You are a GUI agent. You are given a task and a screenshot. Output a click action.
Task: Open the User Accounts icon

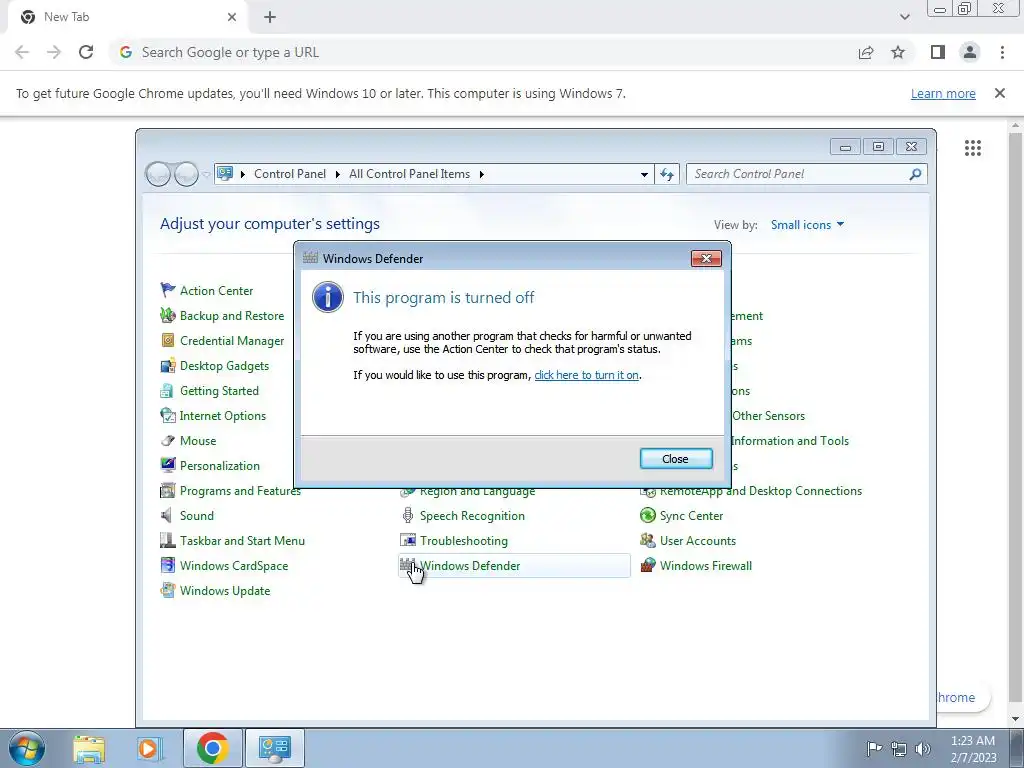[648, 540]
